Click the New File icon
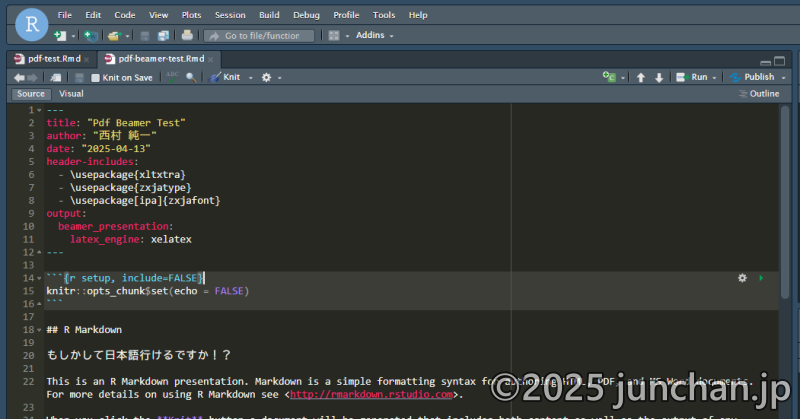Screen dimensions: 800x419 pyautogui.click(x=60, y=35)
